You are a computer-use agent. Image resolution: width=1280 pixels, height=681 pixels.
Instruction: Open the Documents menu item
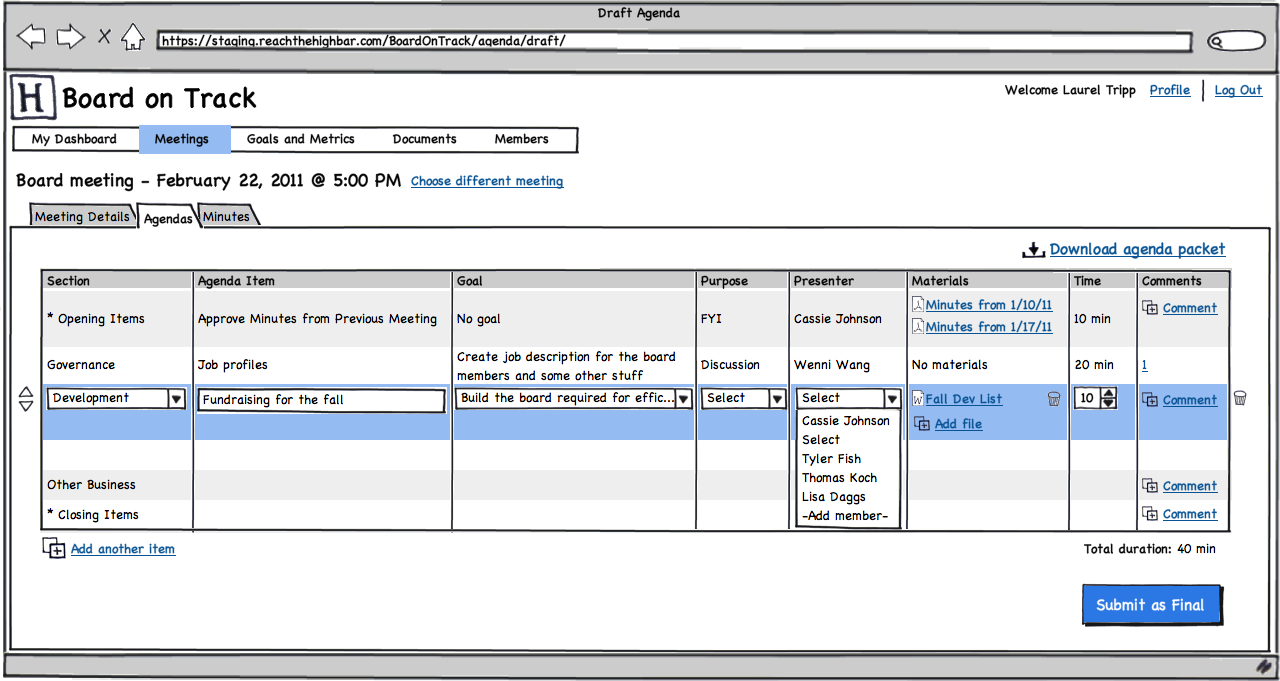[x=425, y=139]
